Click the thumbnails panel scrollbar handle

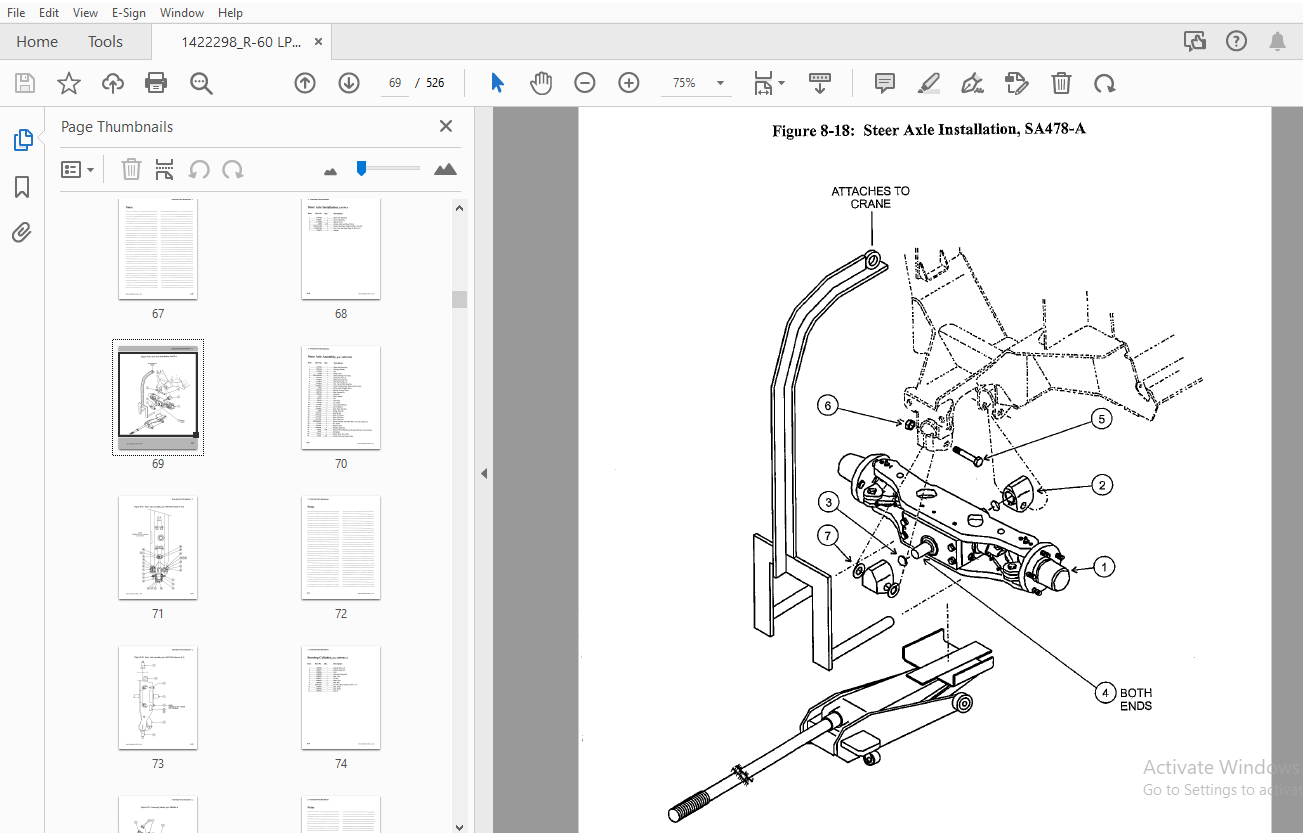point(460,299)
